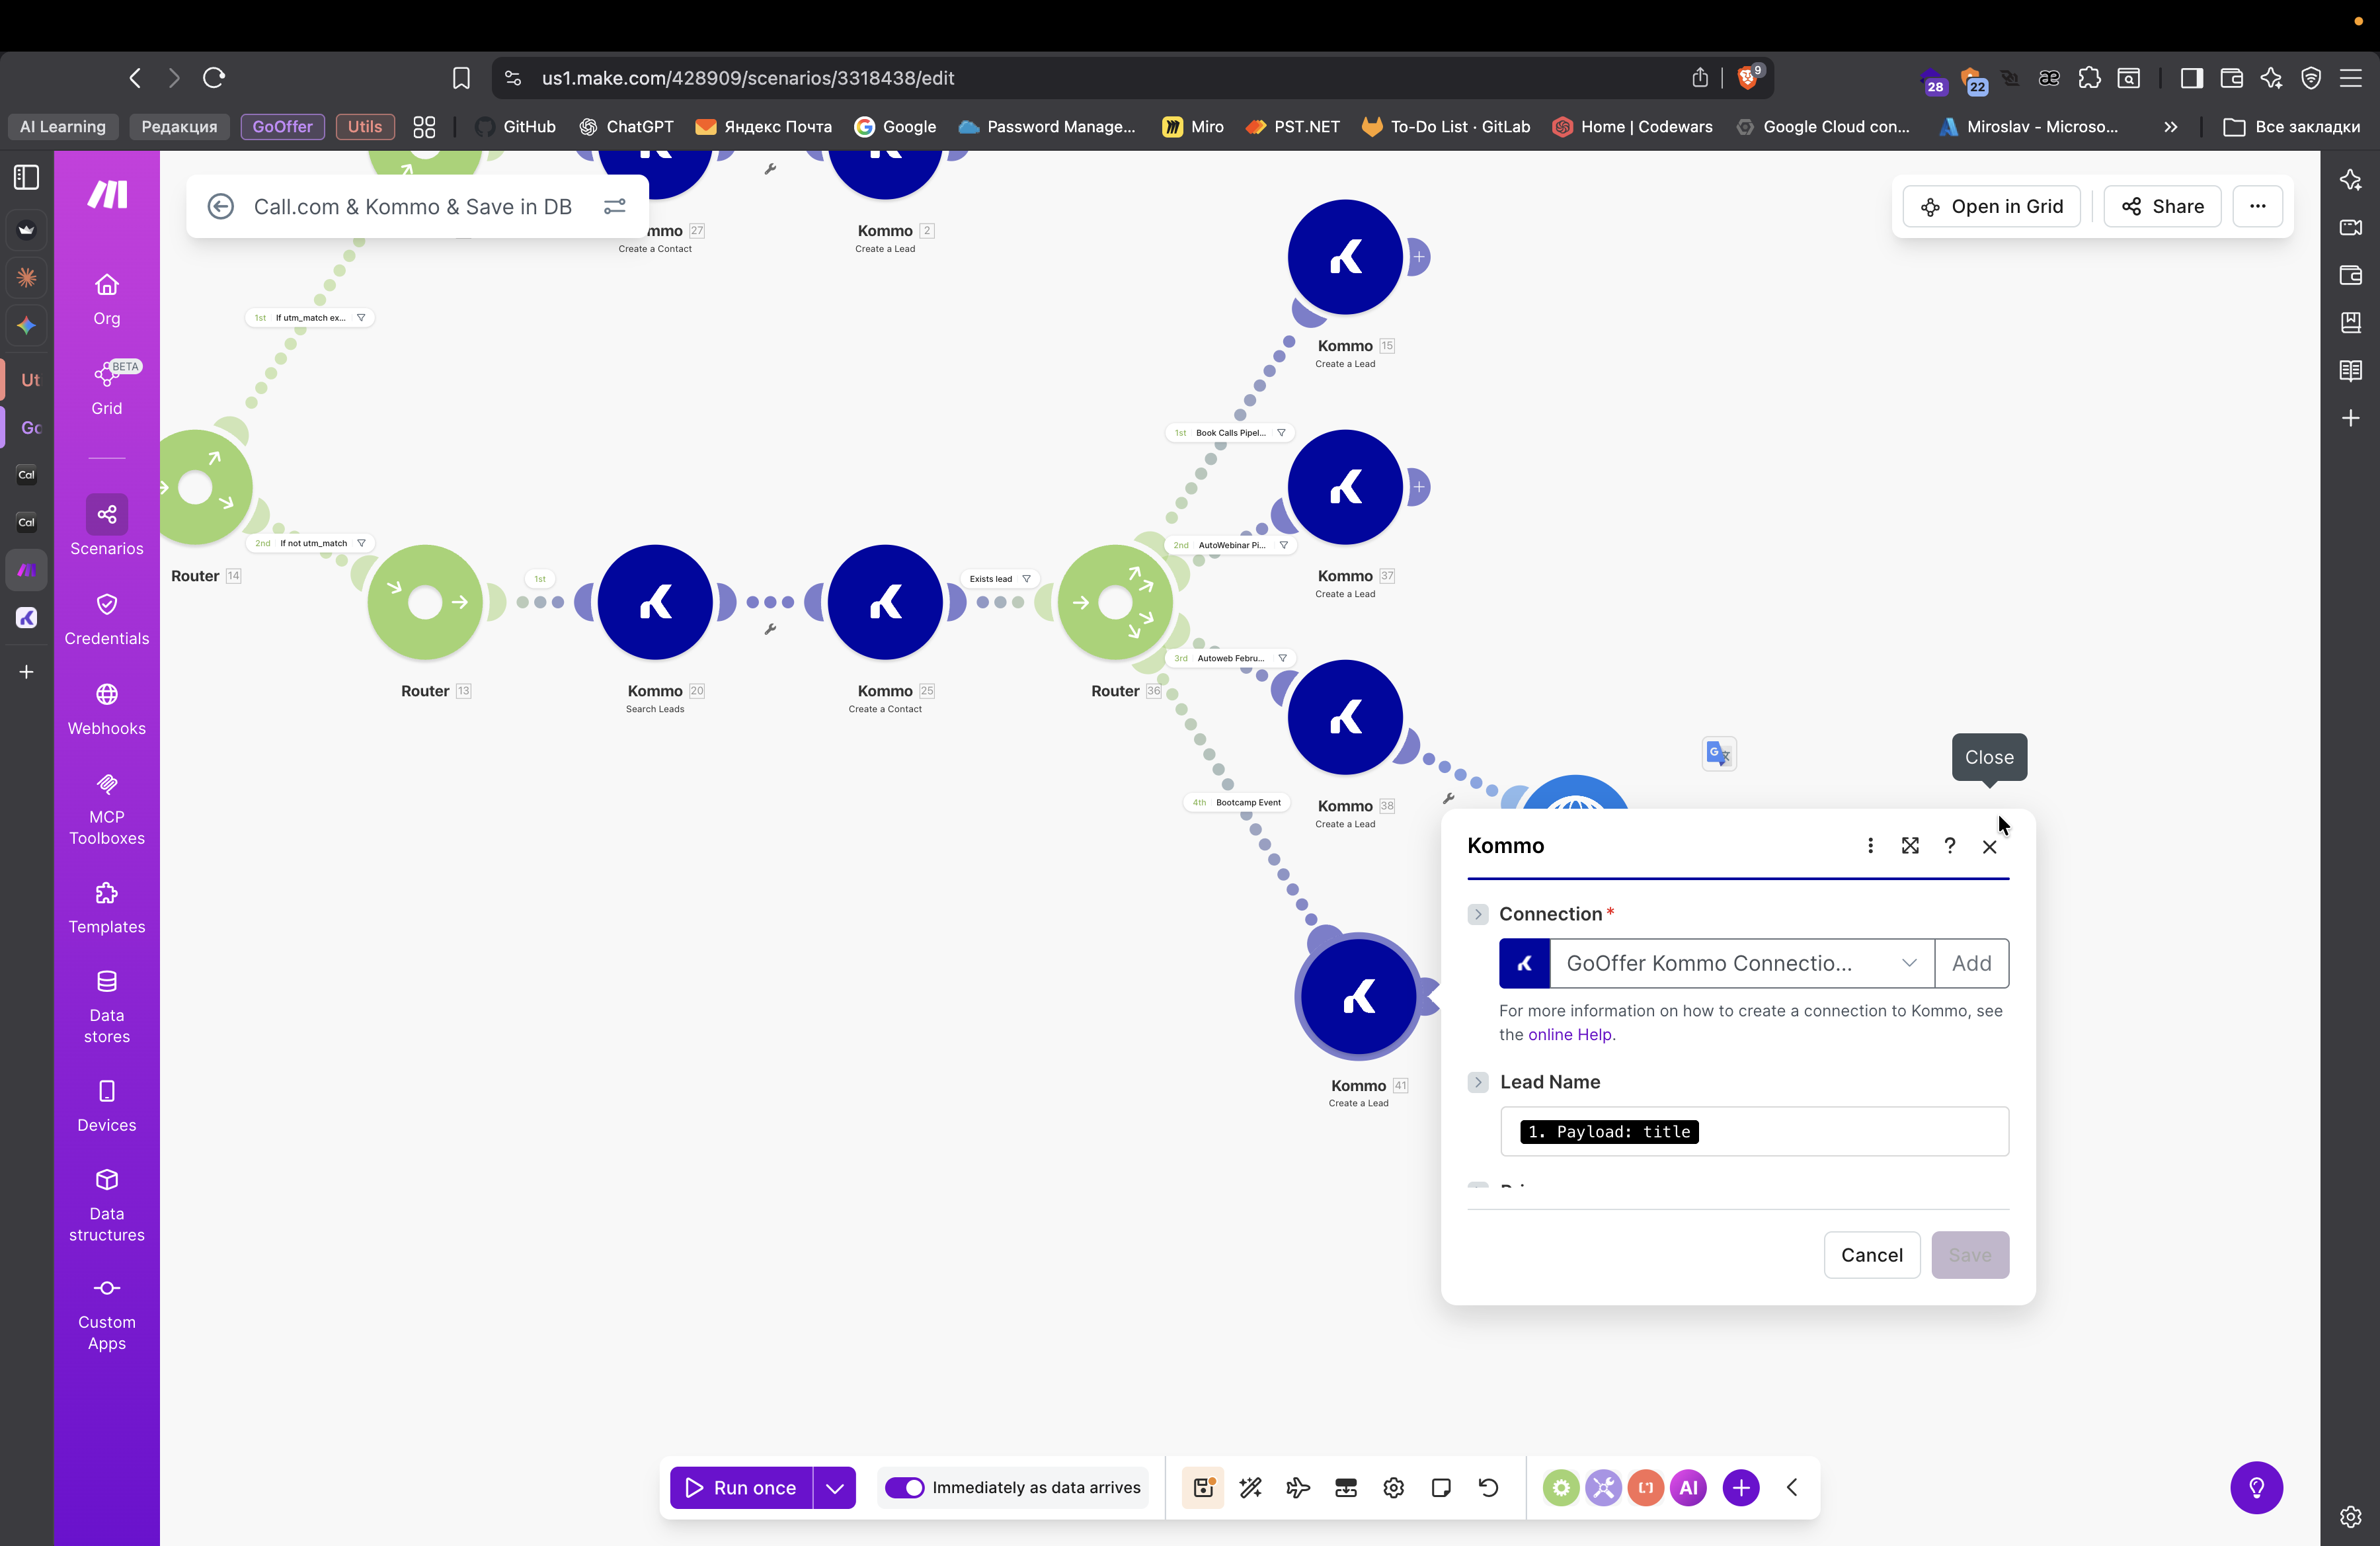Expand the Connection field toggle arrow
2380x1546 pixels.
pos(1478,914)
